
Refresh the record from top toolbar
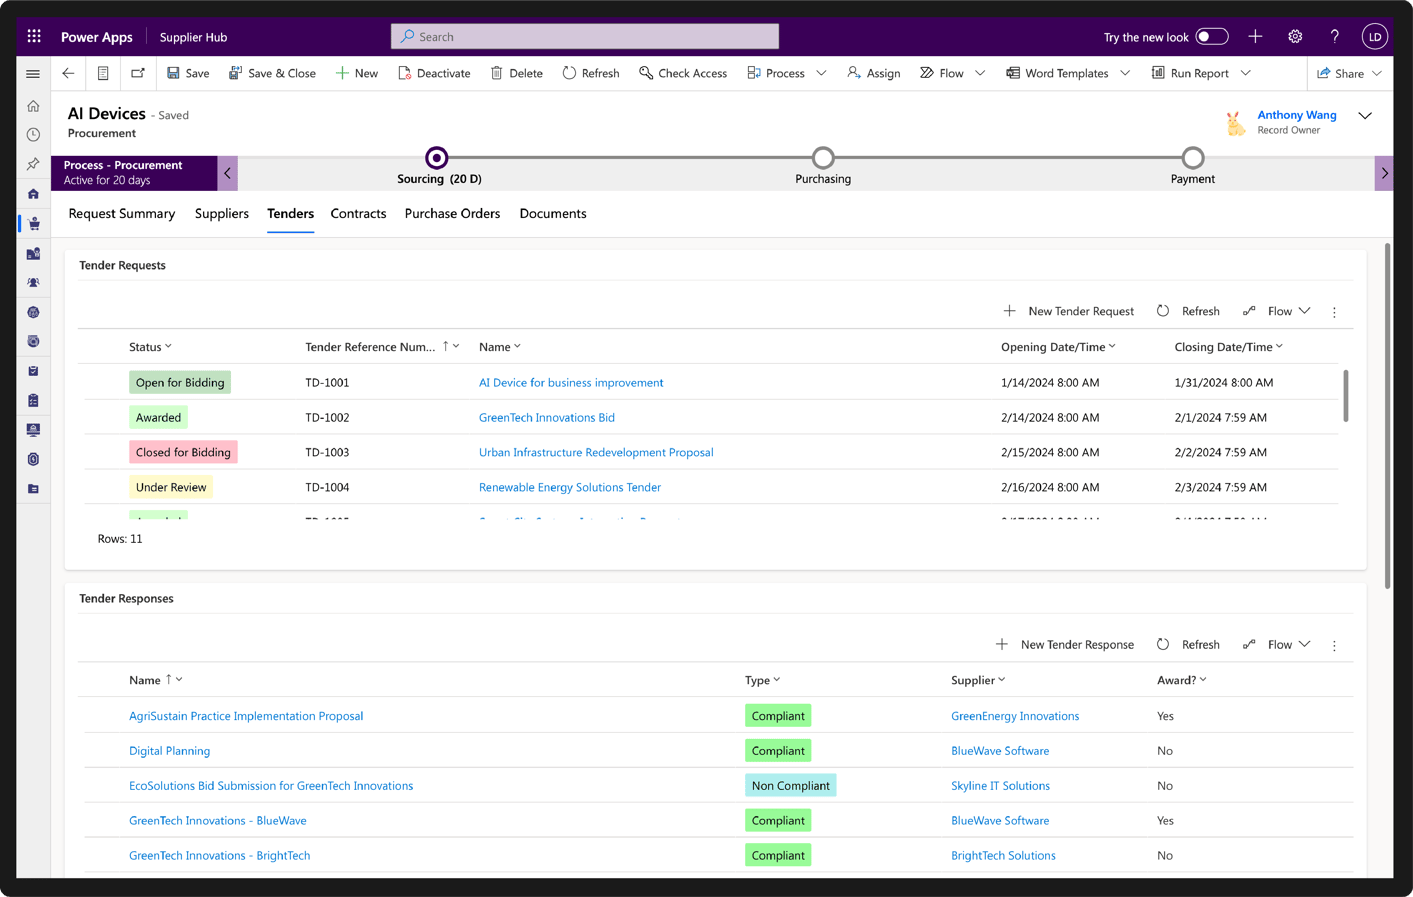pyautogui.click(x=591, y=73)
